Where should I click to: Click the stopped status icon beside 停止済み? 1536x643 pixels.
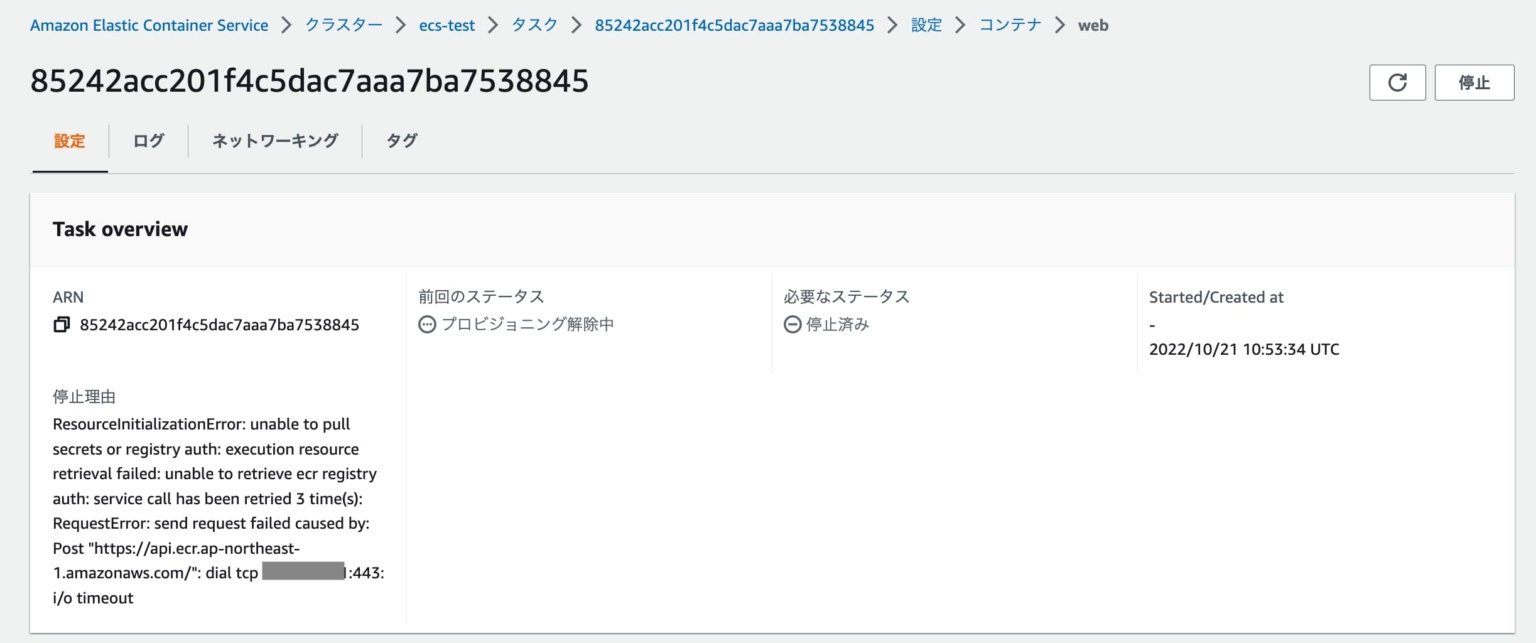pos(792,325)
